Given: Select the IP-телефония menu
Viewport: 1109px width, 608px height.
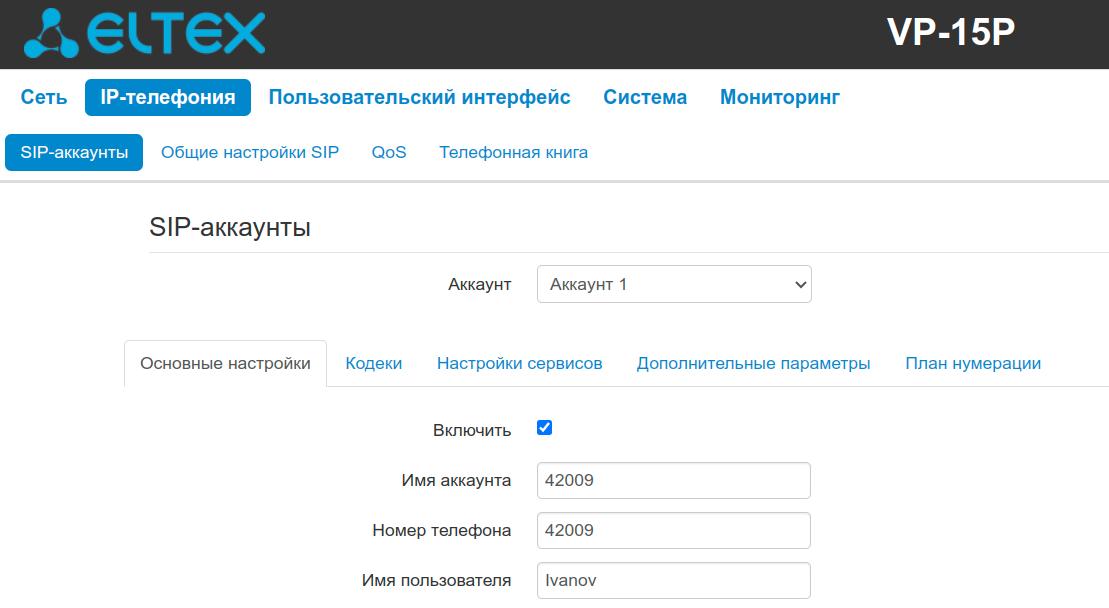Looking at the screenshot, I should click(x=168, y=97).
